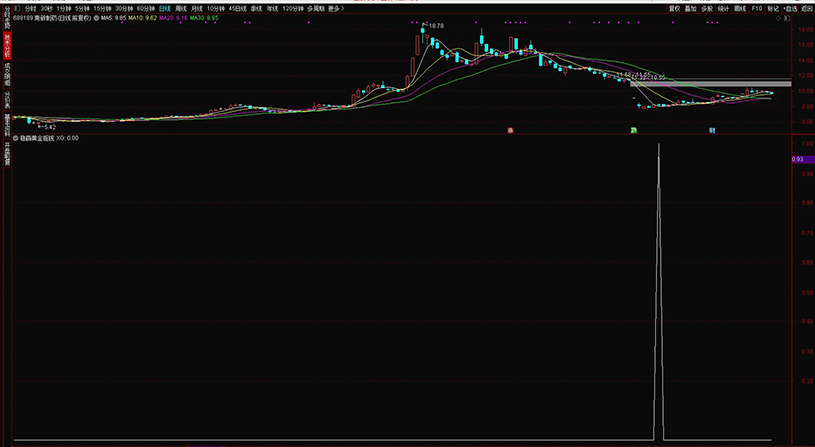This screenshot has width=815, height=447.
Task: Click the purple 0.93 value marker on axis
Action: tap(798, 159)
